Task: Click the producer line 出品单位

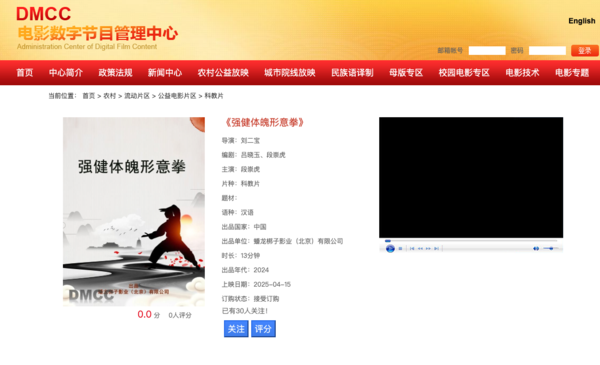Action: [282, 241]
